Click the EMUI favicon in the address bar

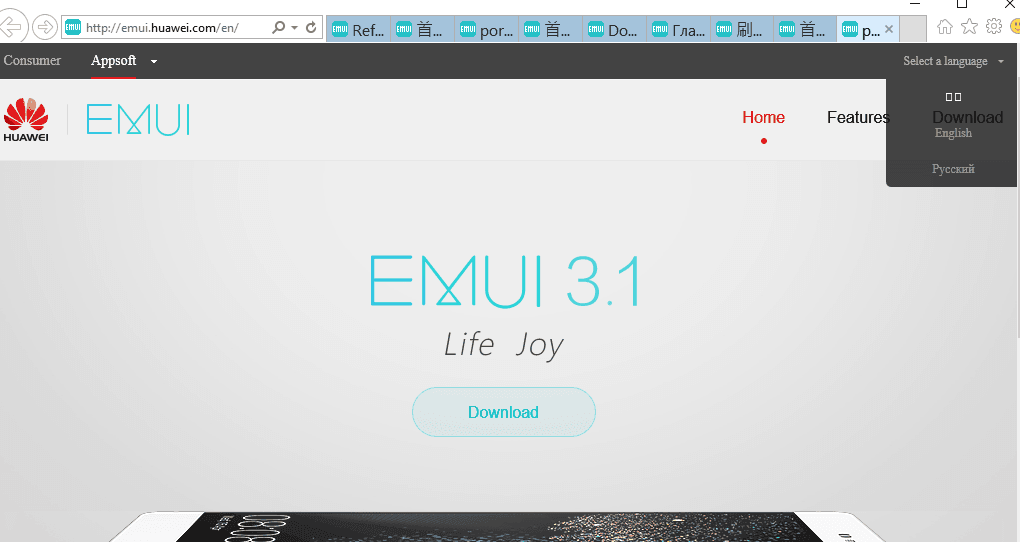(73, 27)
